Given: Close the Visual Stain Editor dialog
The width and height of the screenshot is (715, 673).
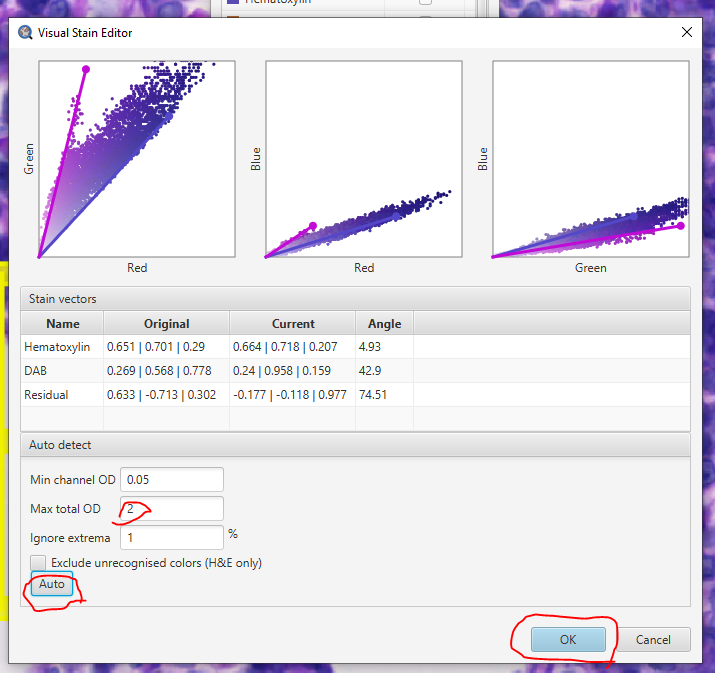Looking at the screenshot, I should tap(687, 32).
